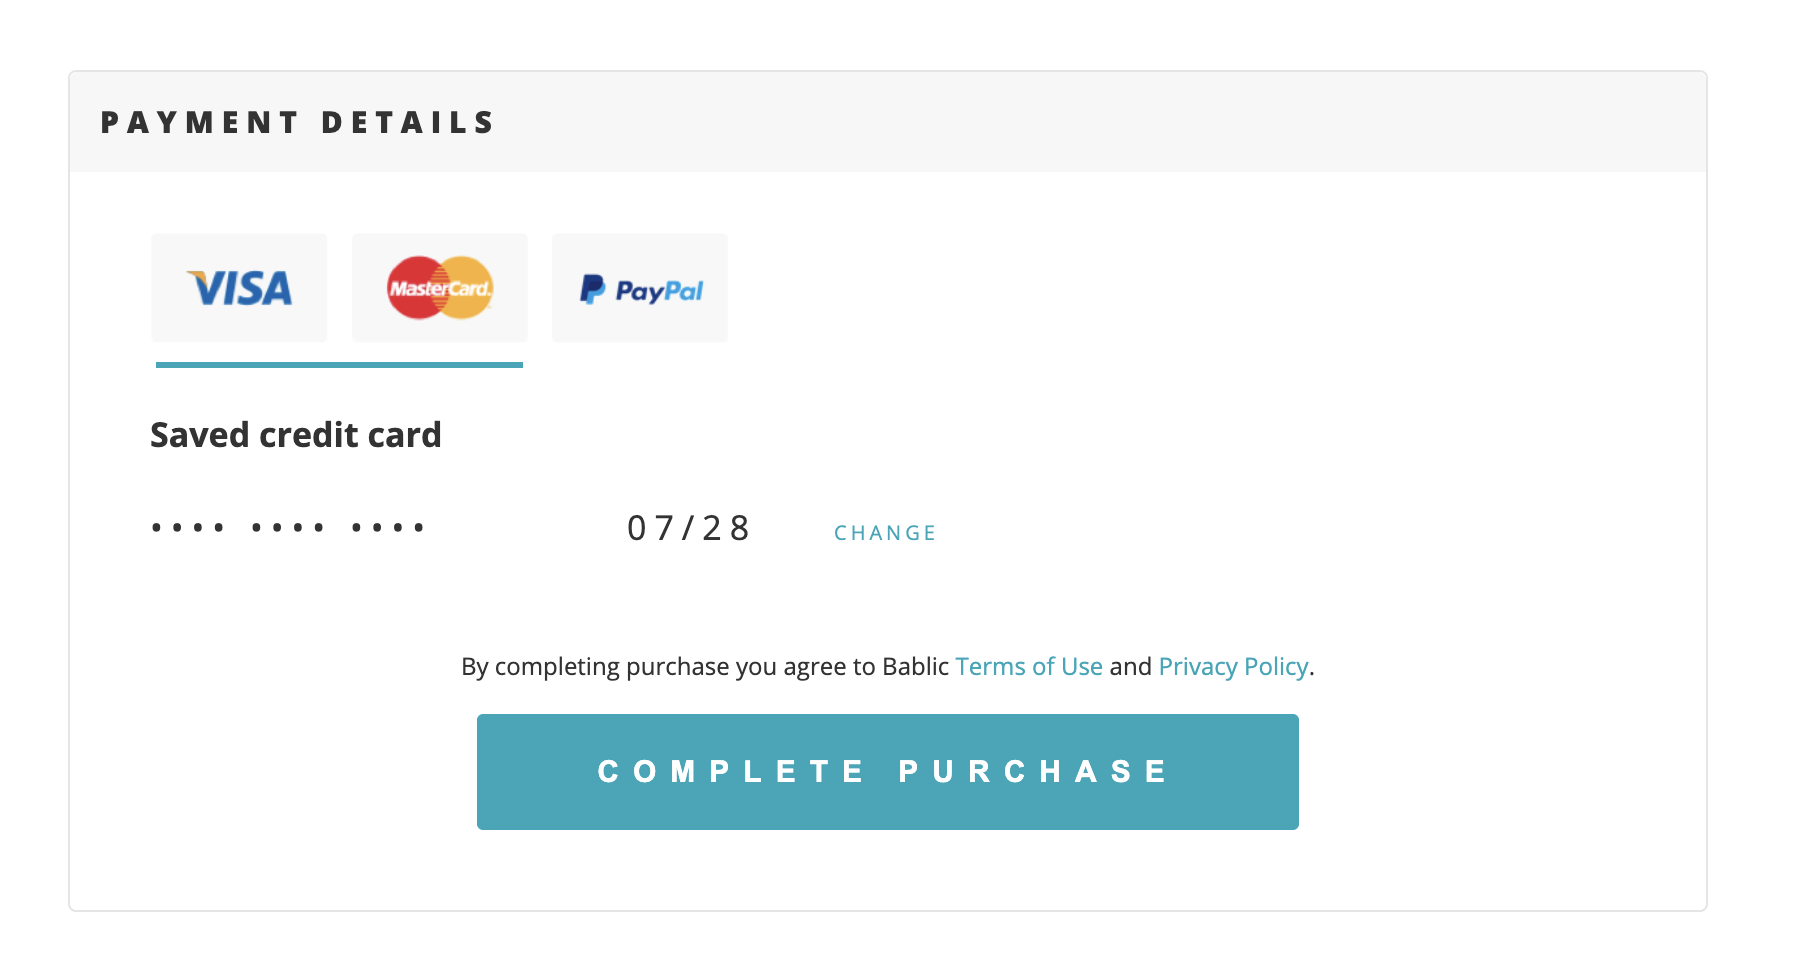Switch to the PayPal payment tab

640,288
